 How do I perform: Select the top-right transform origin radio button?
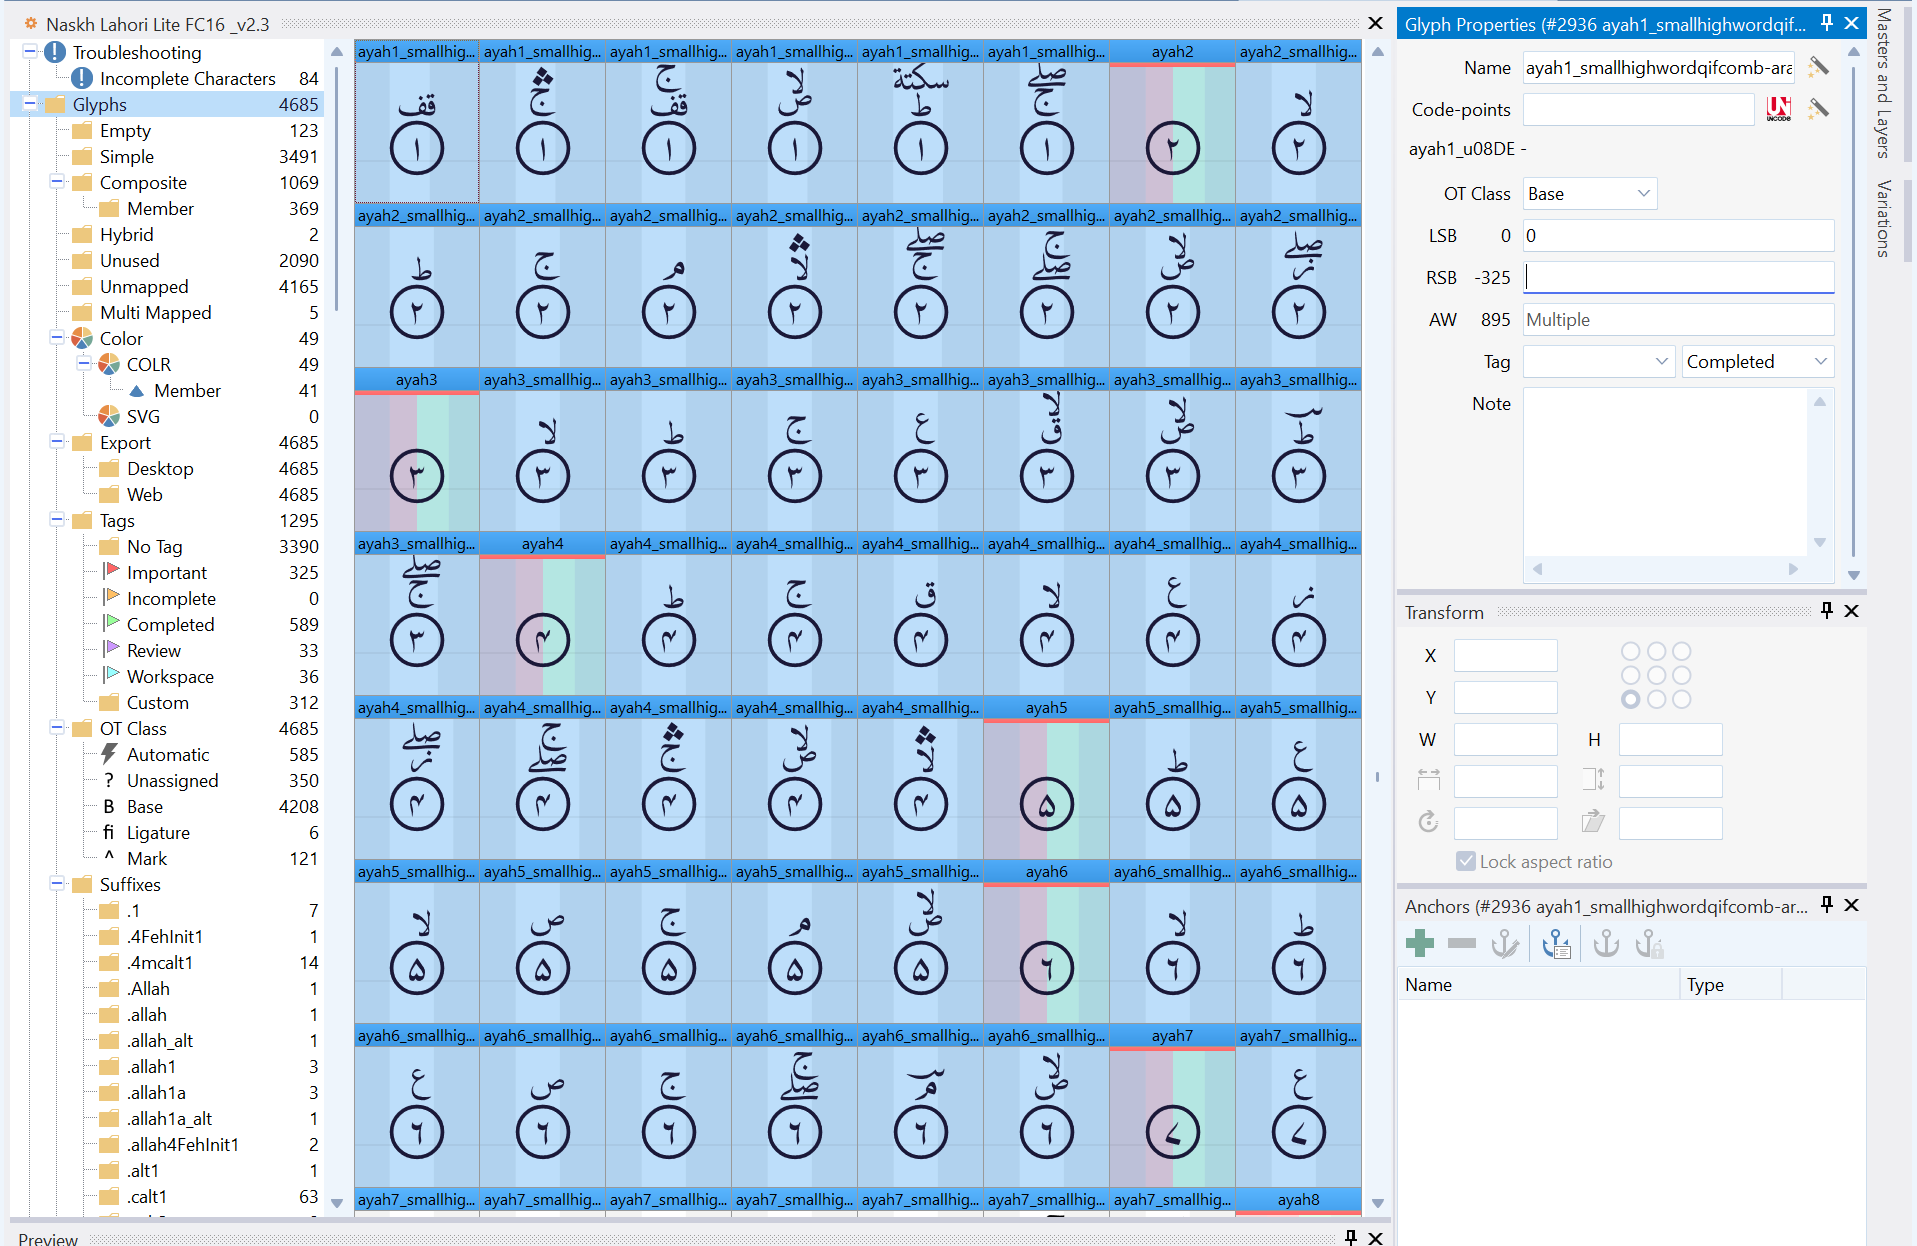tap(1681, 651)
